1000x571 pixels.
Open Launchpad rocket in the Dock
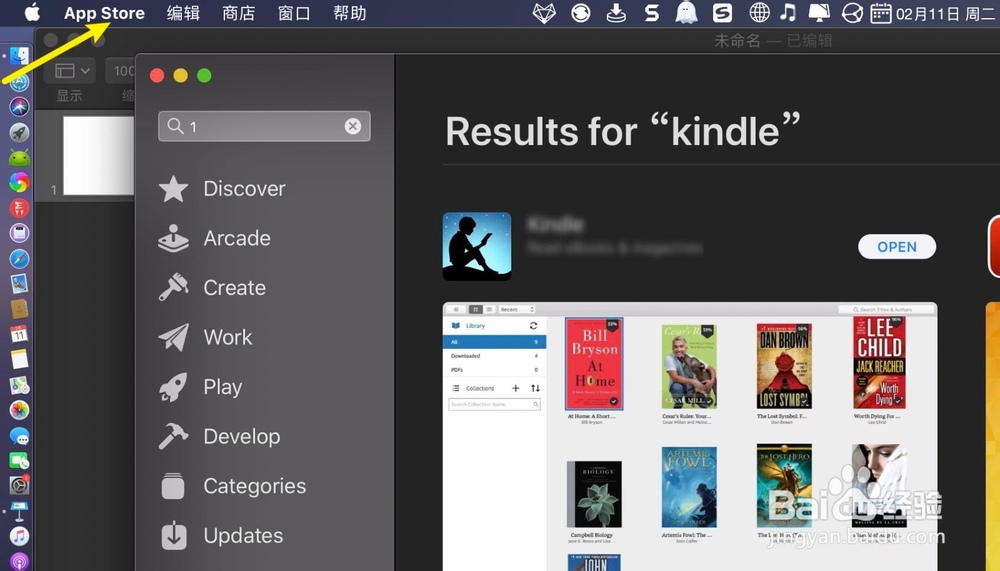coord(19,132)
